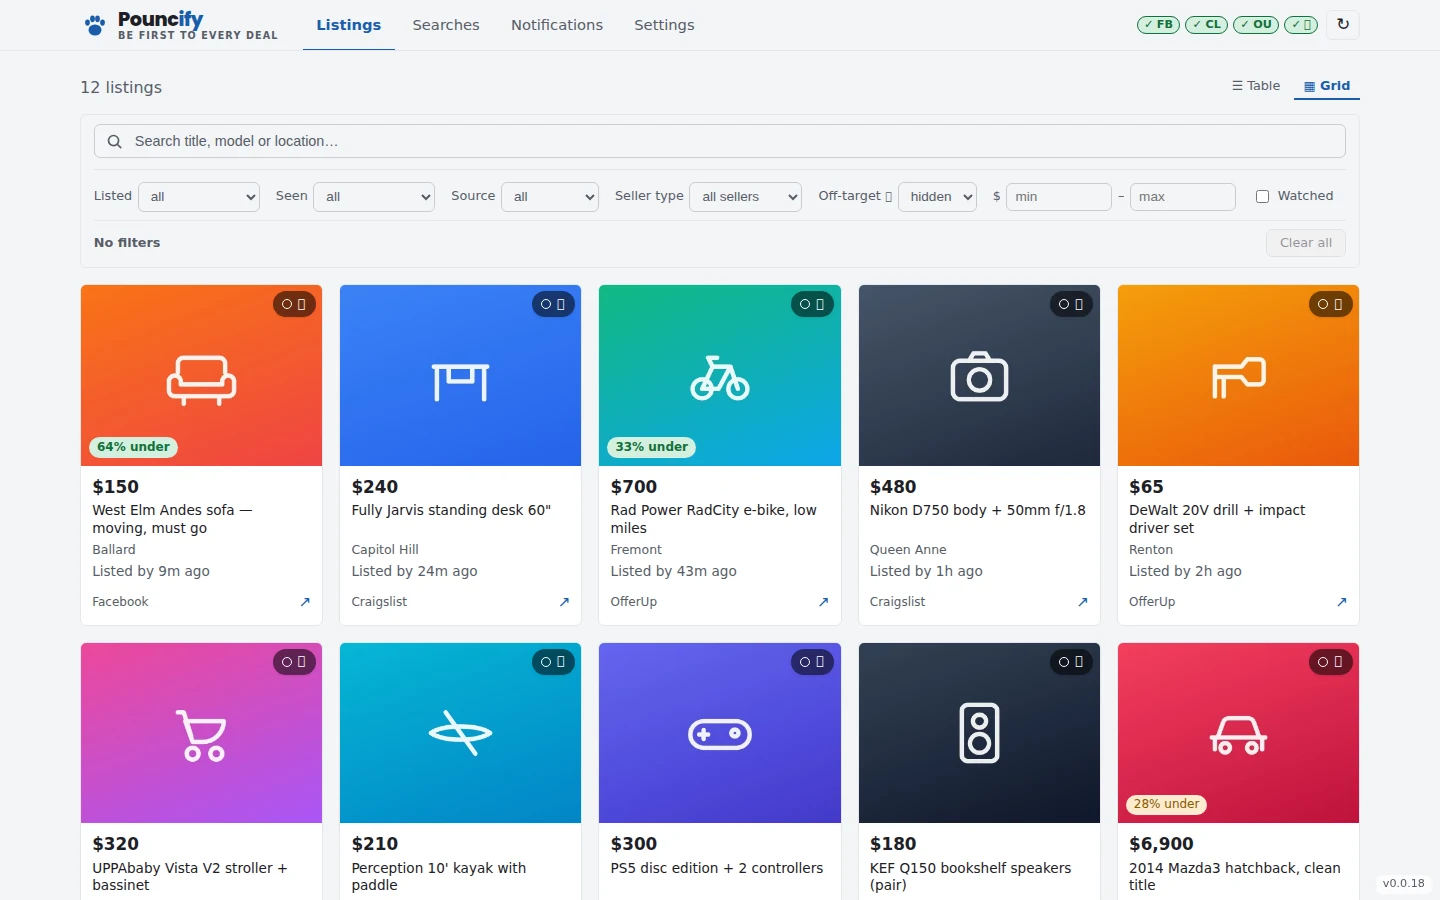
Task: Go to the Listings tab
Action: (349, 25)
